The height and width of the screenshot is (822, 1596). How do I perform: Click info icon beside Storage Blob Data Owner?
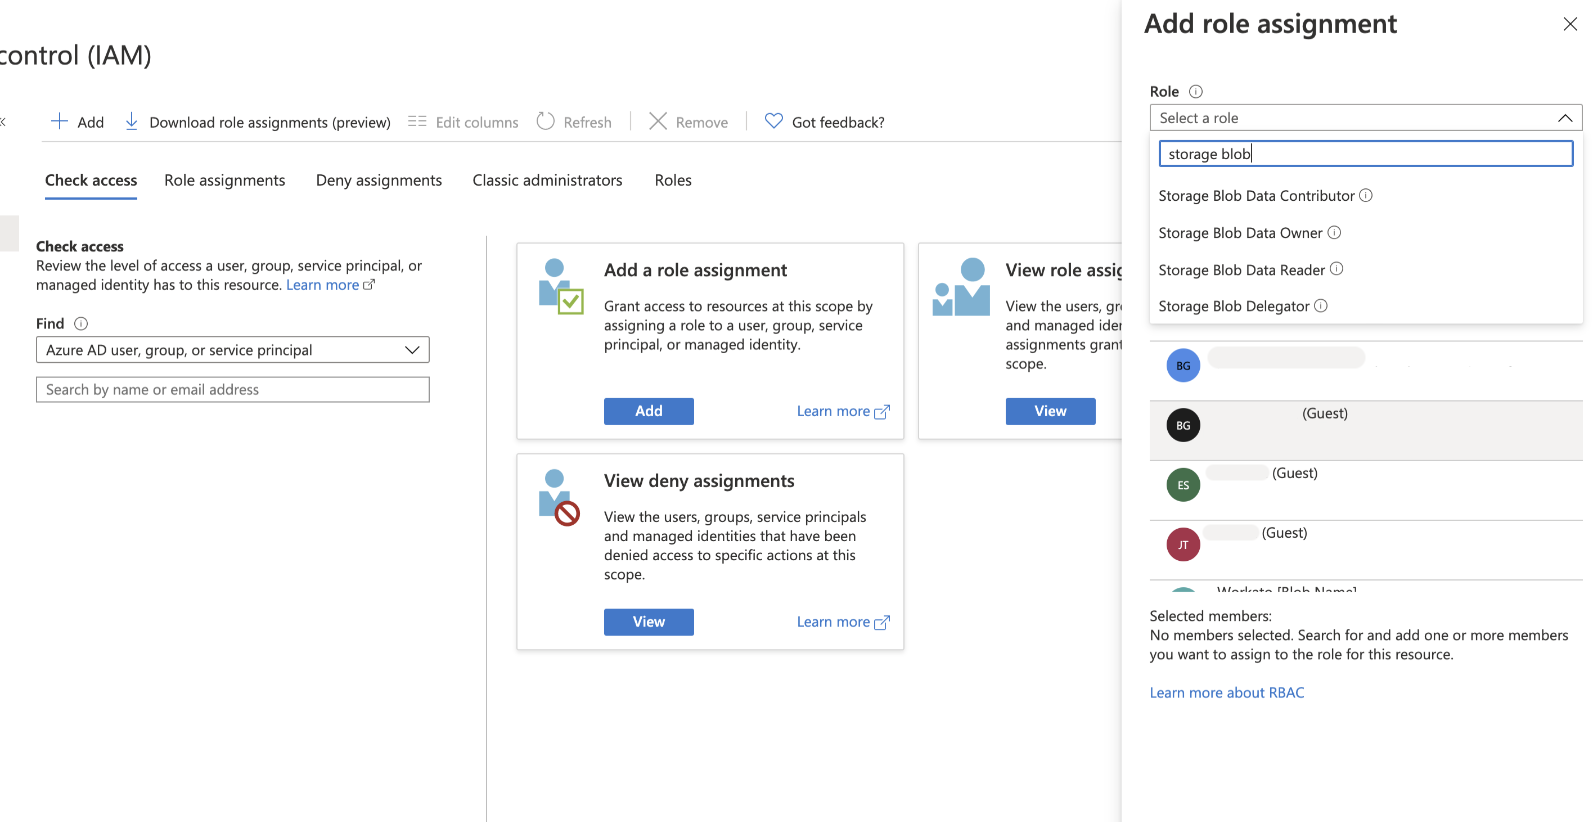[x=1334, y=232]
